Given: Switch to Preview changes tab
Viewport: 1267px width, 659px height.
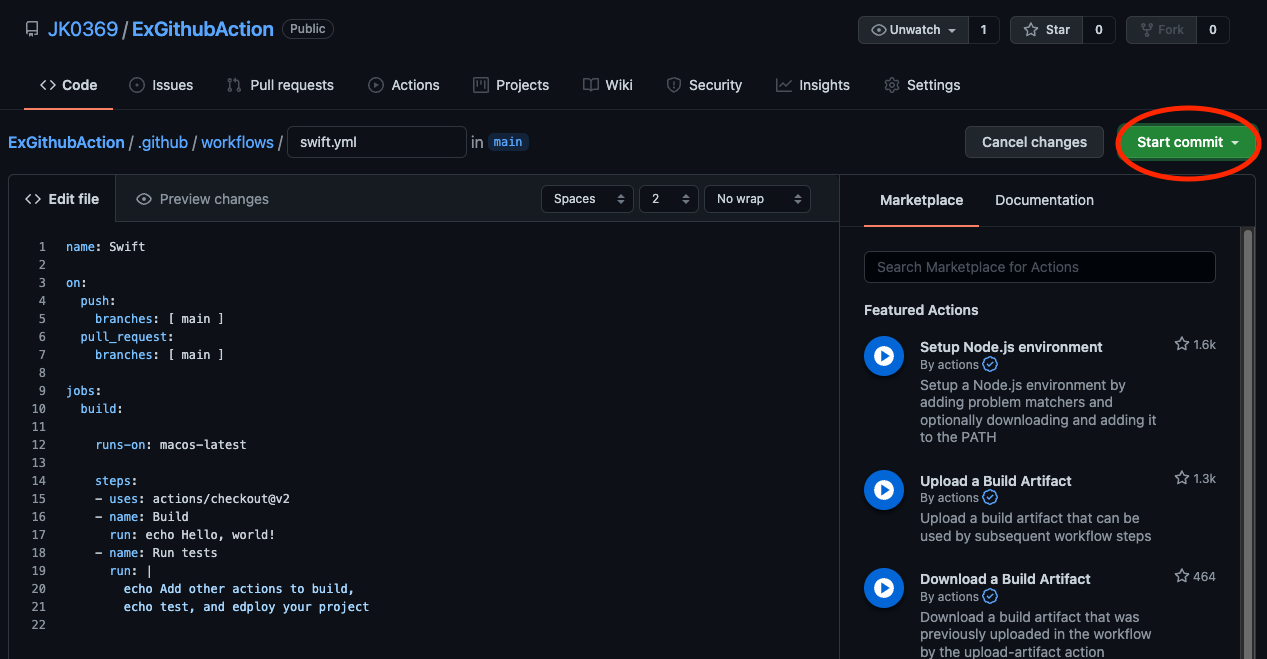Looking at the screenshot, I should (202, 199).
